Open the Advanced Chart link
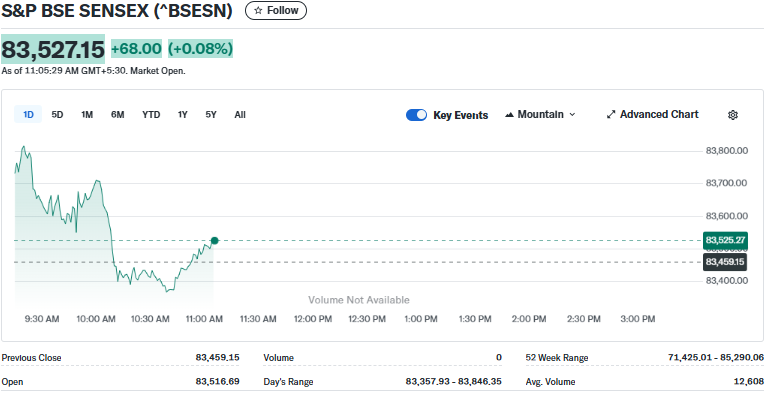The width and height of the screenshot is (767, 396). (653, 114)
